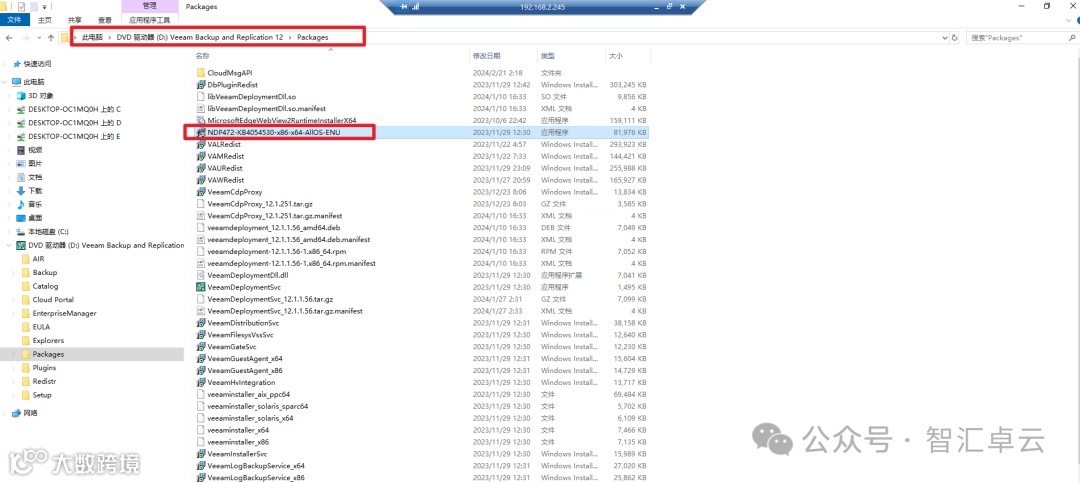Select MicrosoftEdgeWebView2RuntimeInstallerX64 file icon
Image resolution: width=1080 pixels, height=483 pixels.
click(200, 120)
